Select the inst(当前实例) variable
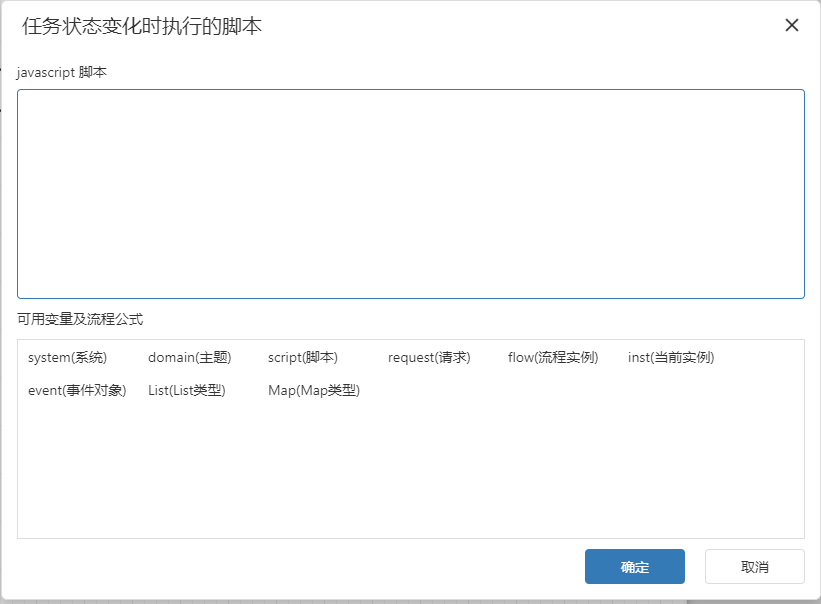This screenshot has height=604, width=821. click(671, 358)
